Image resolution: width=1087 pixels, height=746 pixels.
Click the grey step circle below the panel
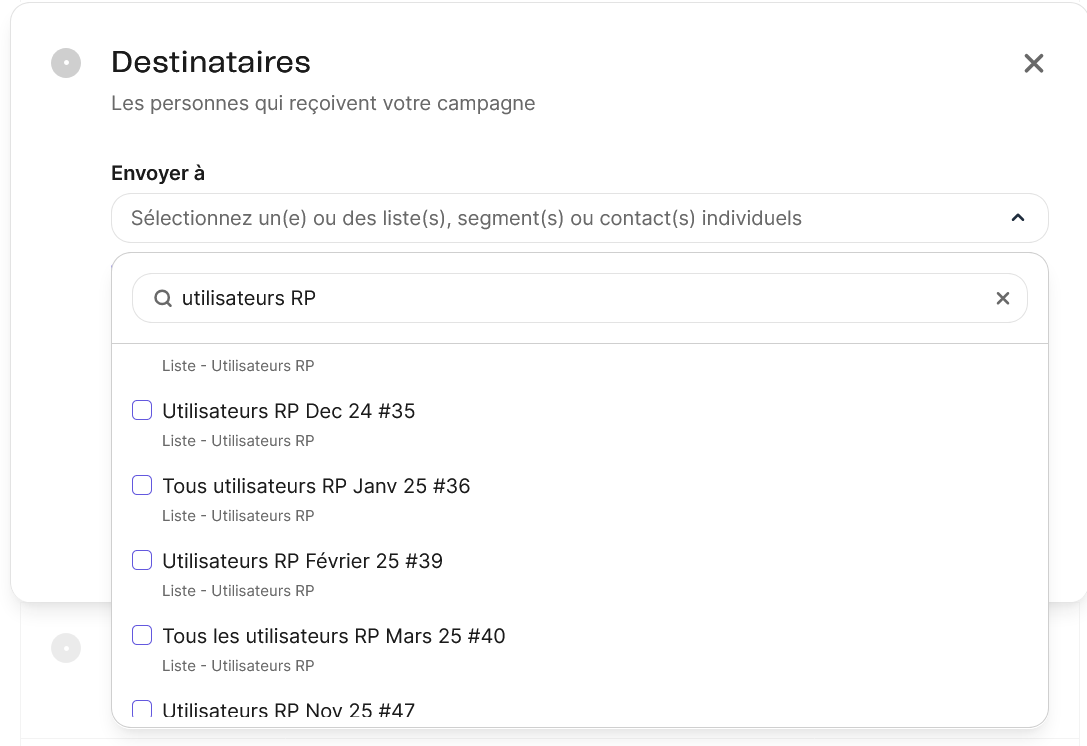(x=66, y=648)
